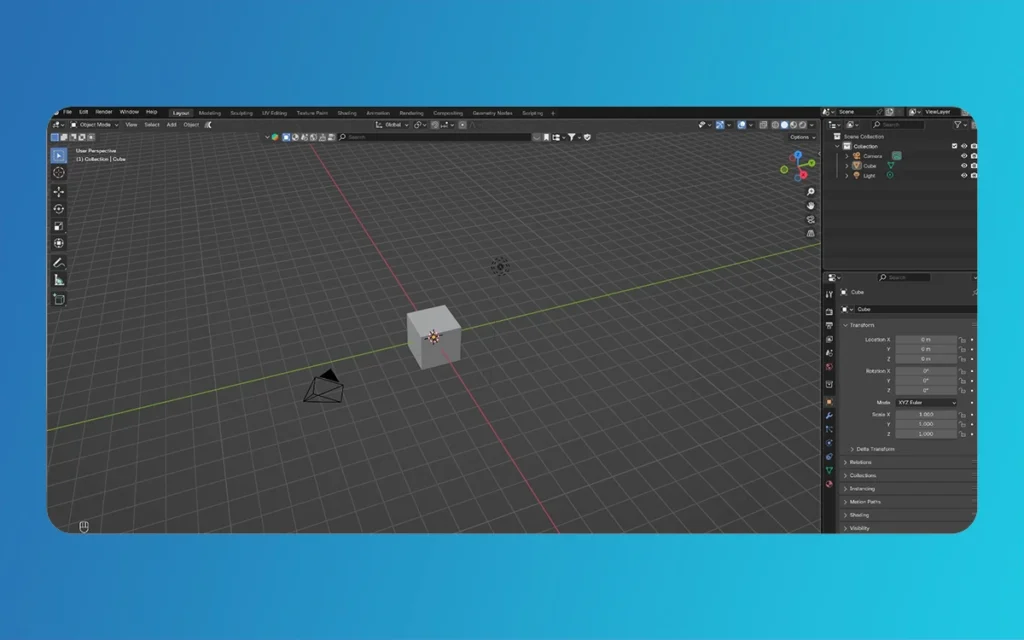This screenshot has width=1024, height=640.
Task: Switch to Material Preview shading
Action: (793, 125)
